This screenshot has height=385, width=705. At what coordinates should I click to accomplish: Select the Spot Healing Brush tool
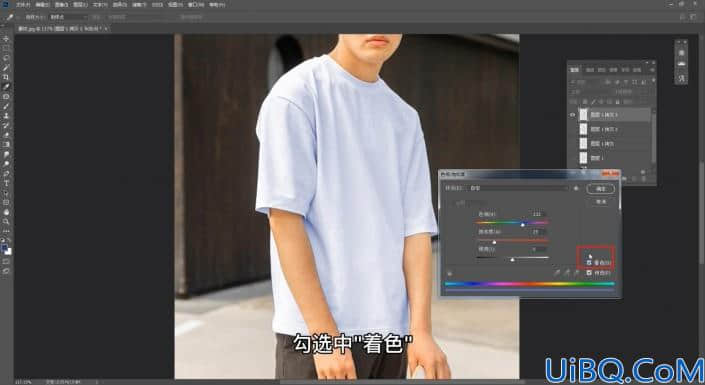6,96
